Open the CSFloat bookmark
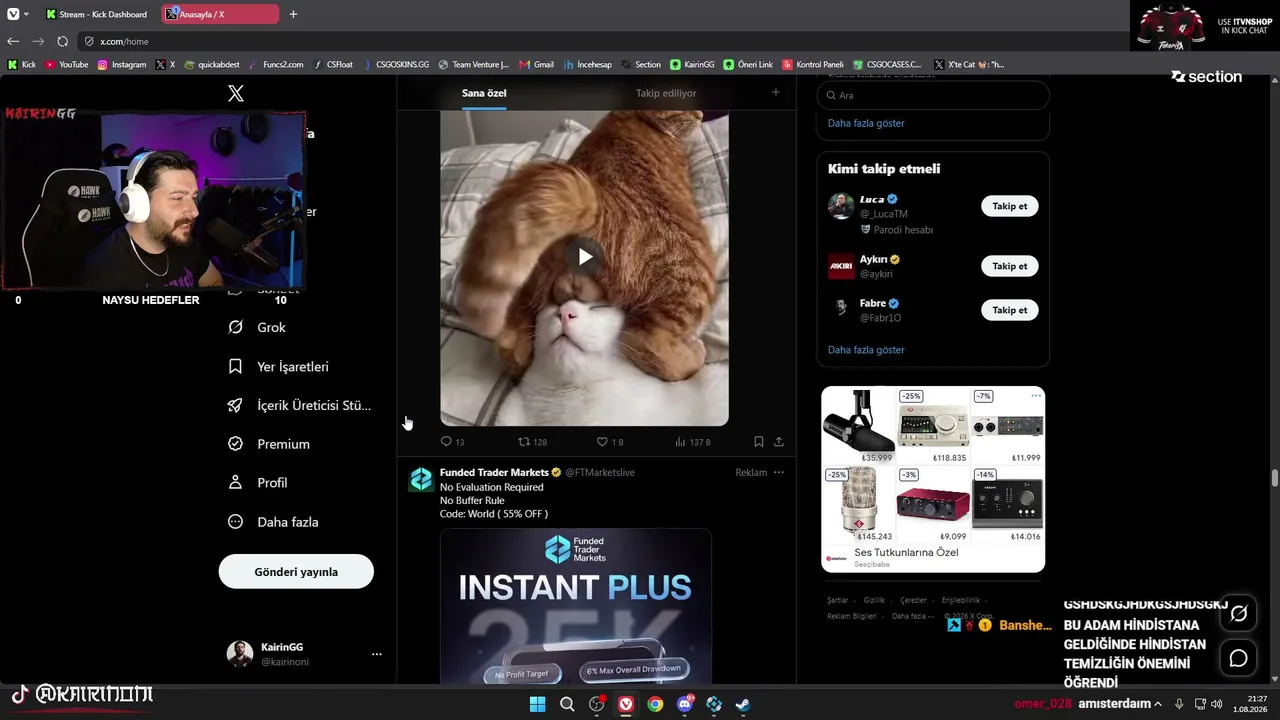 [333, 64]
